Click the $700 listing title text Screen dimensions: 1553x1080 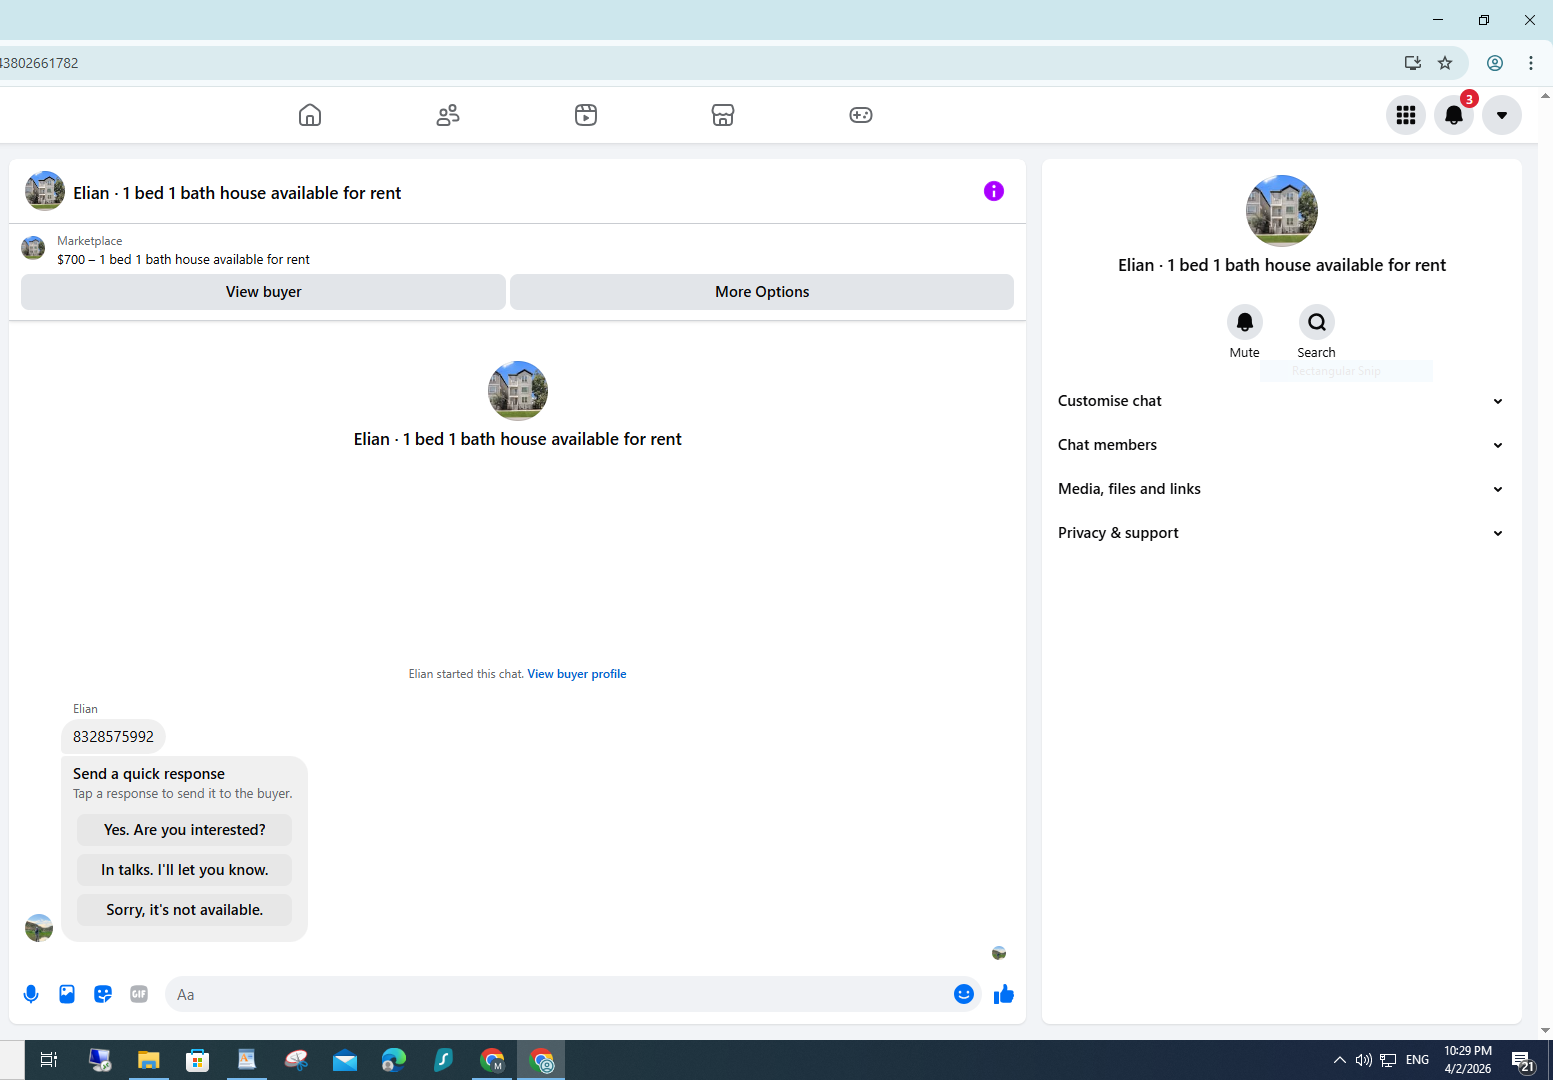183,260
